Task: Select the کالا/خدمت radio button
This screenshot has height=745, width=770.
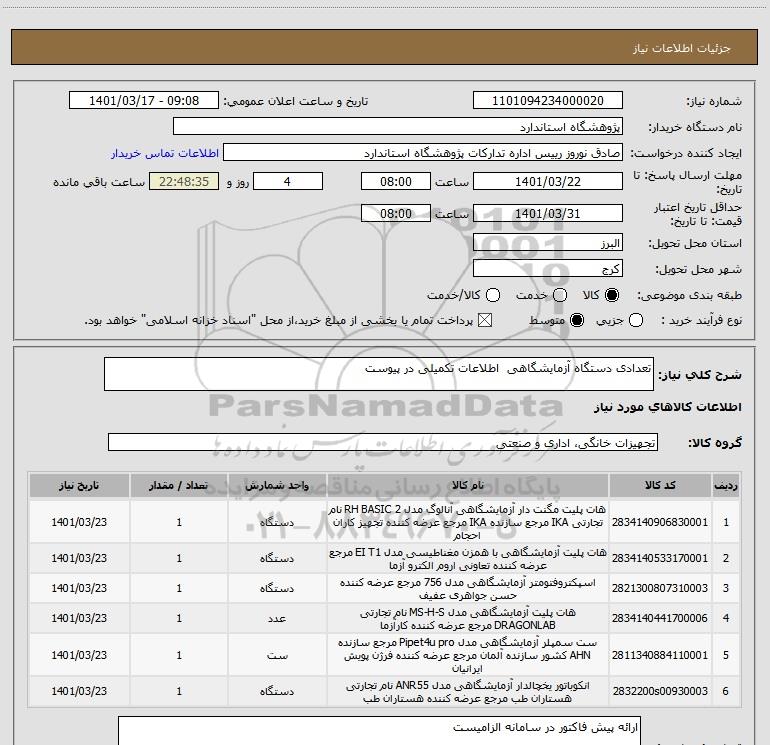Action: pos(493,295)
